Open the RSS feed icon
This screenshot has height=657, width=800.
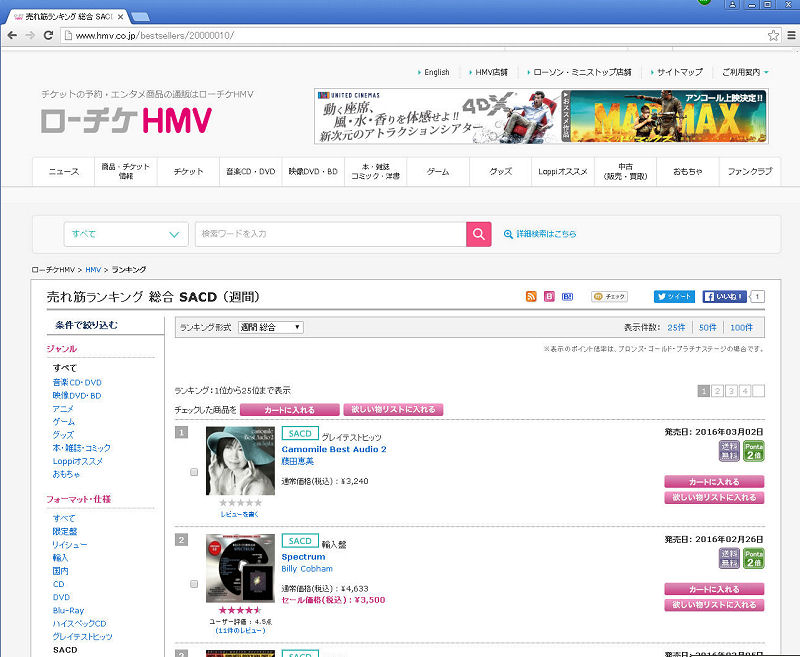click(x=531, y=296)
